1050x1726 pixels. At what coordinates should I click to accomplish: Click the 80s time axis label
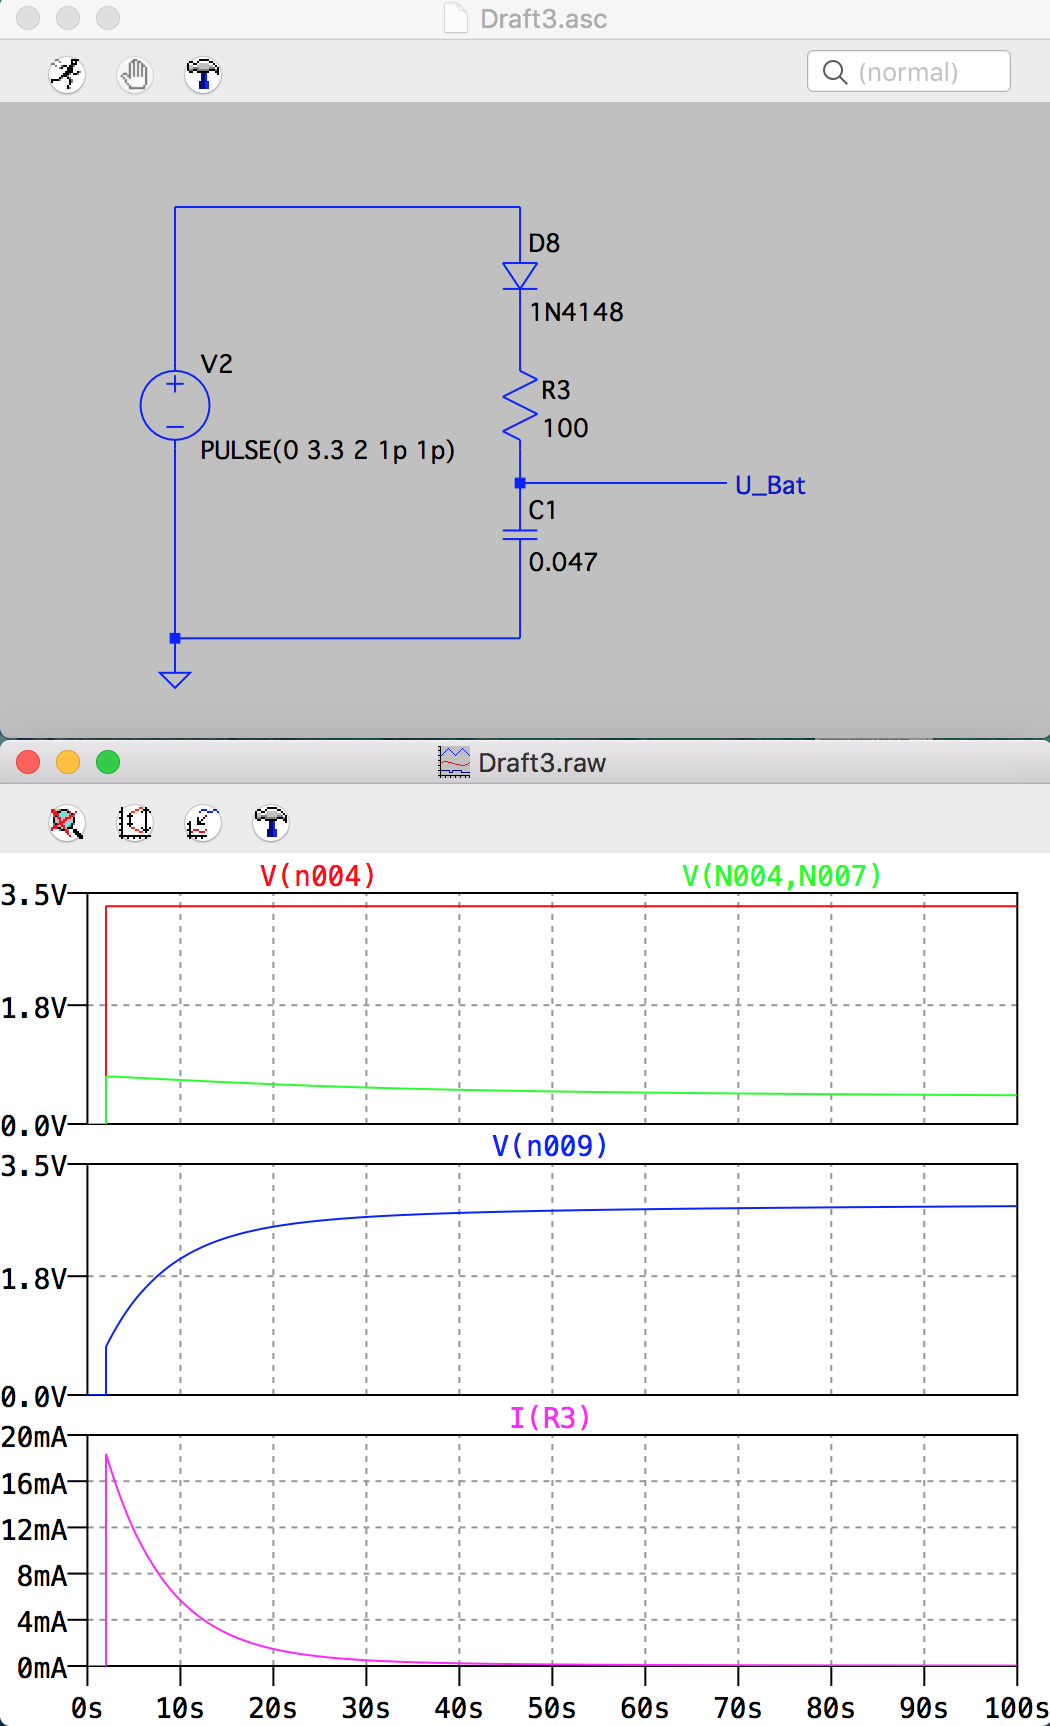pyautogui.click(x=830, y=1708)
